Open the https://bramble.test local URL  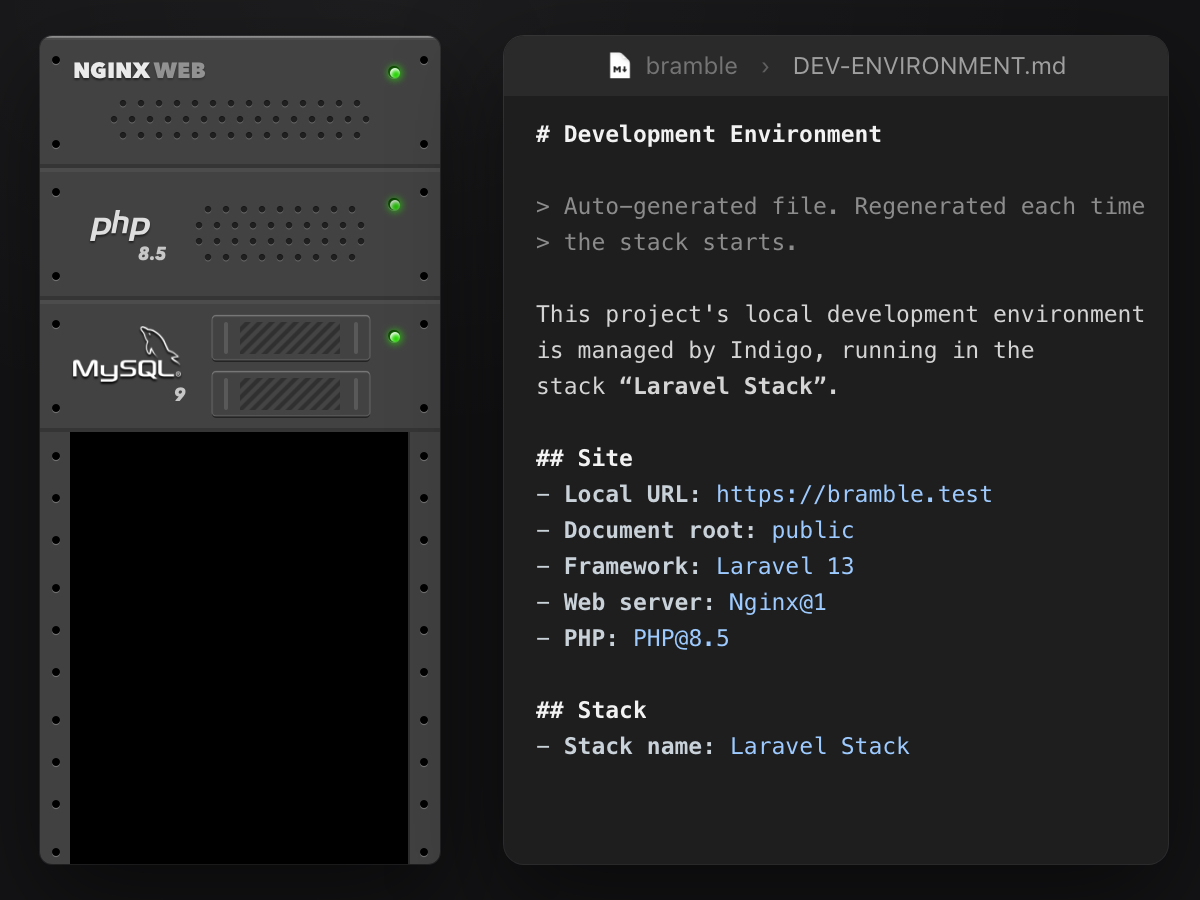(854, 494)
